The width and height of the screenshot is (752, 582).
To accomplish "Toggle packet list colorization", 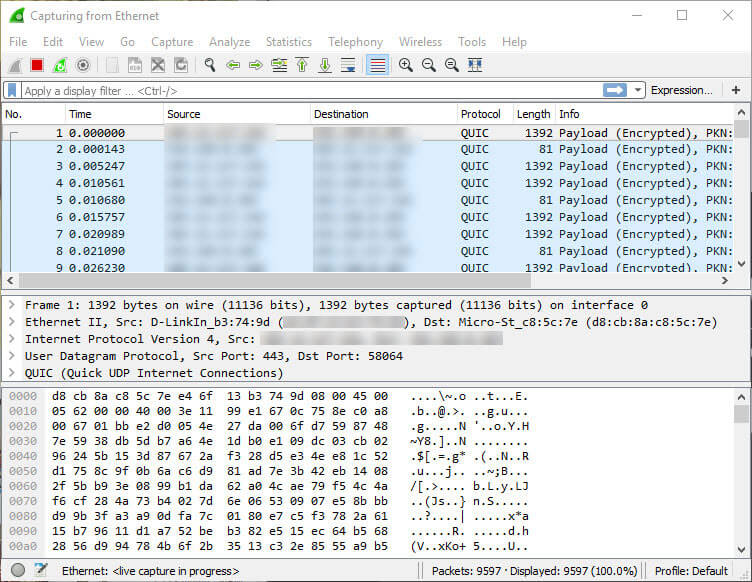I will click(377, 65).
